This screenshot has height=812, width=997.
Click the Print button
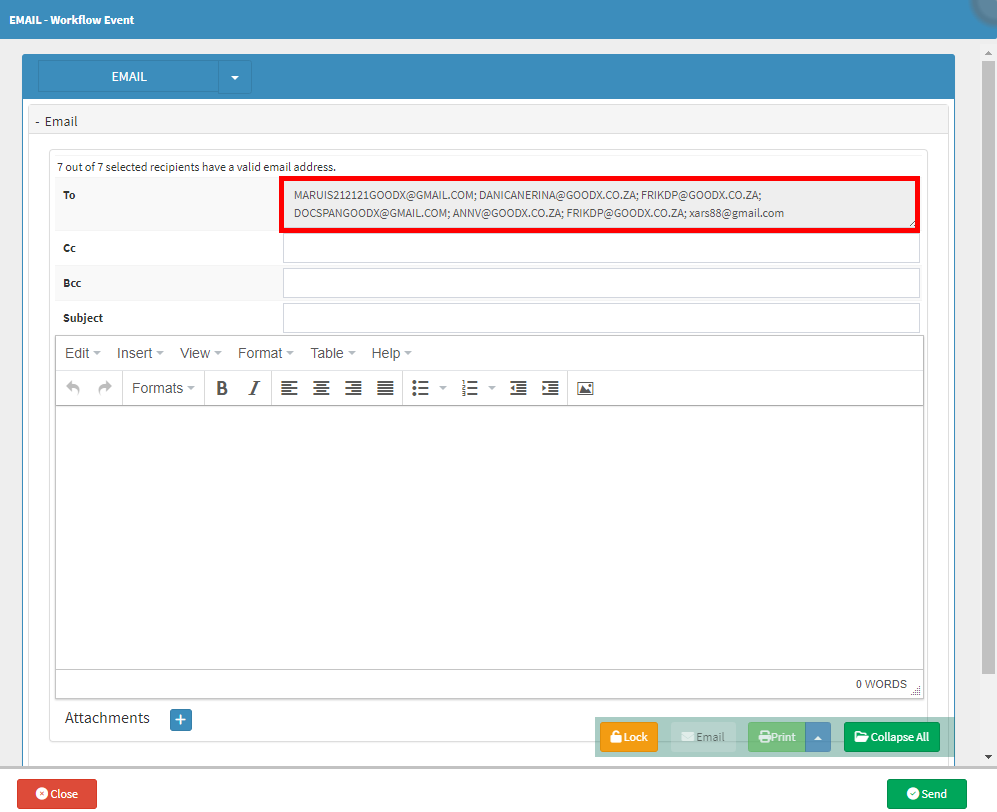pyautogui.click(x=777, y=737)
